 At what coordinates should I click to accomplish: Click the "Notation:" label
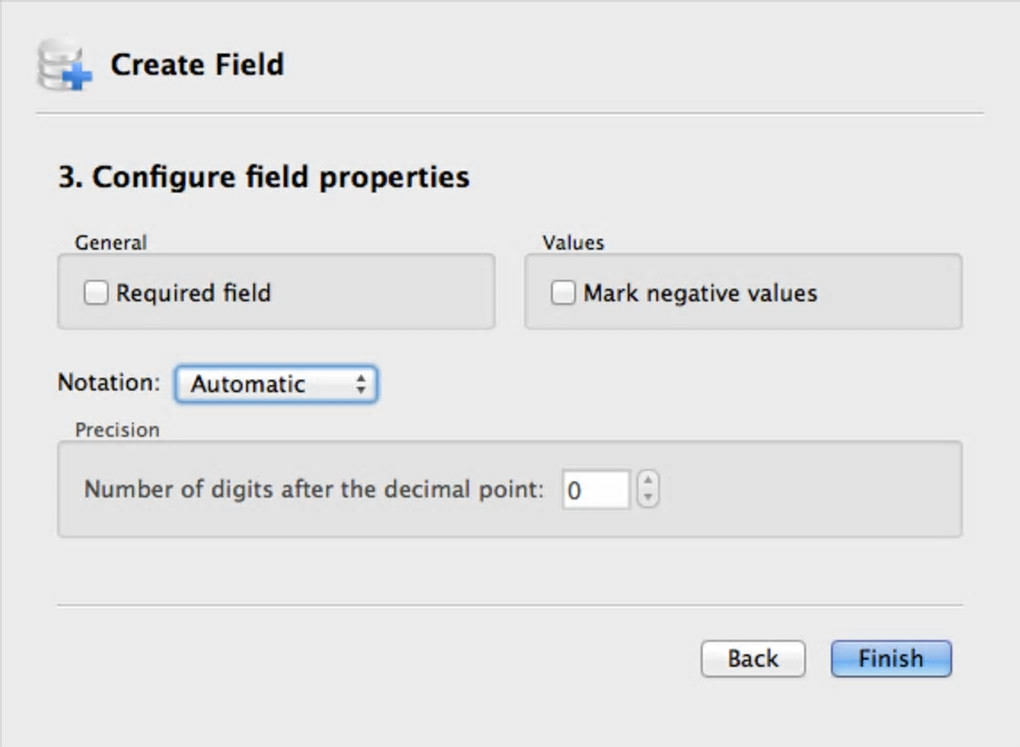click(109, 383)
